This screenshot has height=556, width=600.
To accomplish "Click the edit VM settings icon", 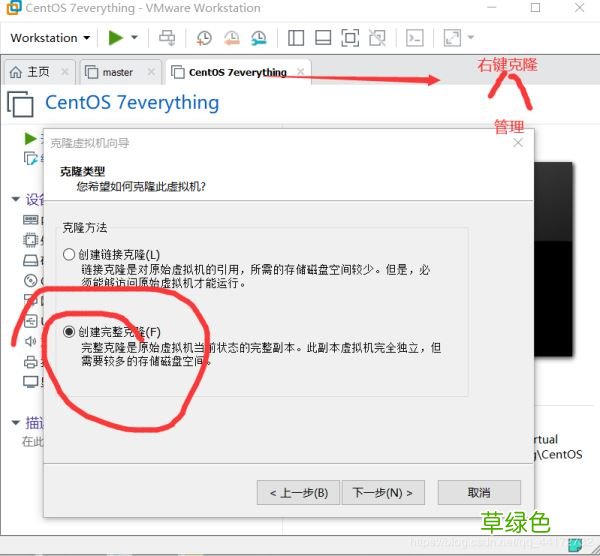I will point(31,158).
